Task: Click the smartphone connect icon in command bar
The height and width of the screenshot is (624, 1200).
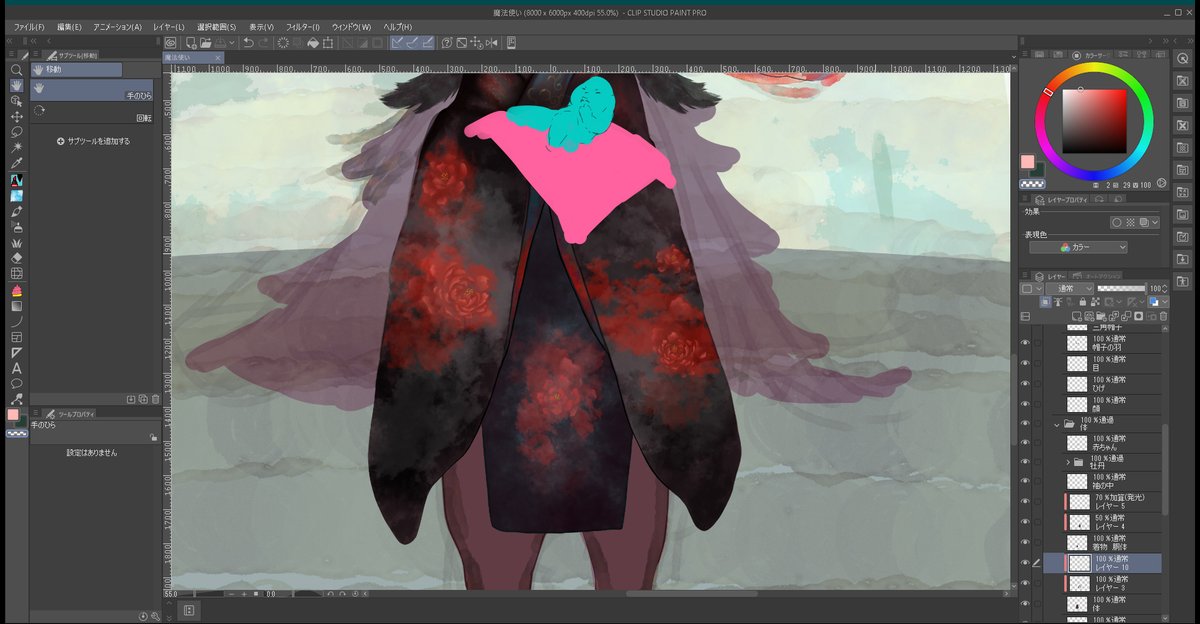Action: click(511, 43)
